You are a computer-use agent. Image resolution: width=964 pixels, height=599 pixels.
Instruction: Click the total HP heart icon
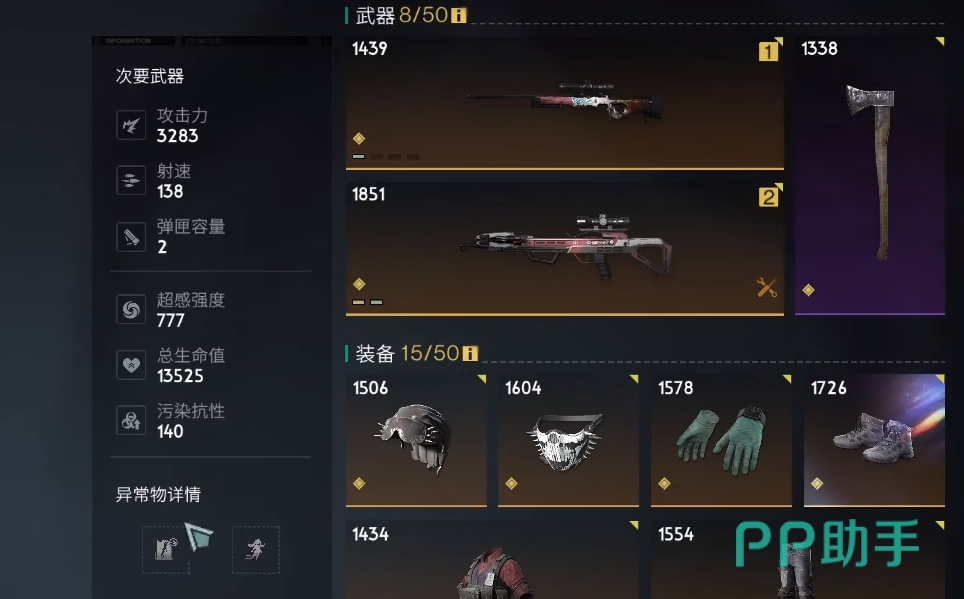coord(131,365)
